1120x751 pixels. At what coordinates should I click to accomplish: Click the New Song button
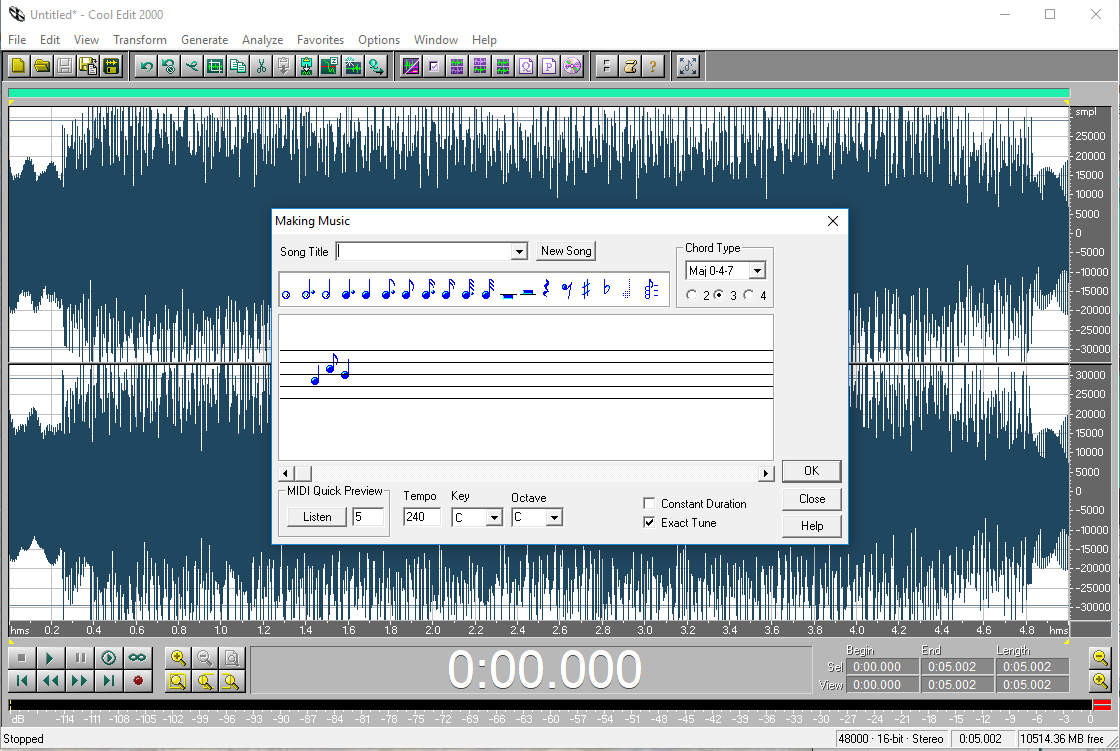(566, 251)
